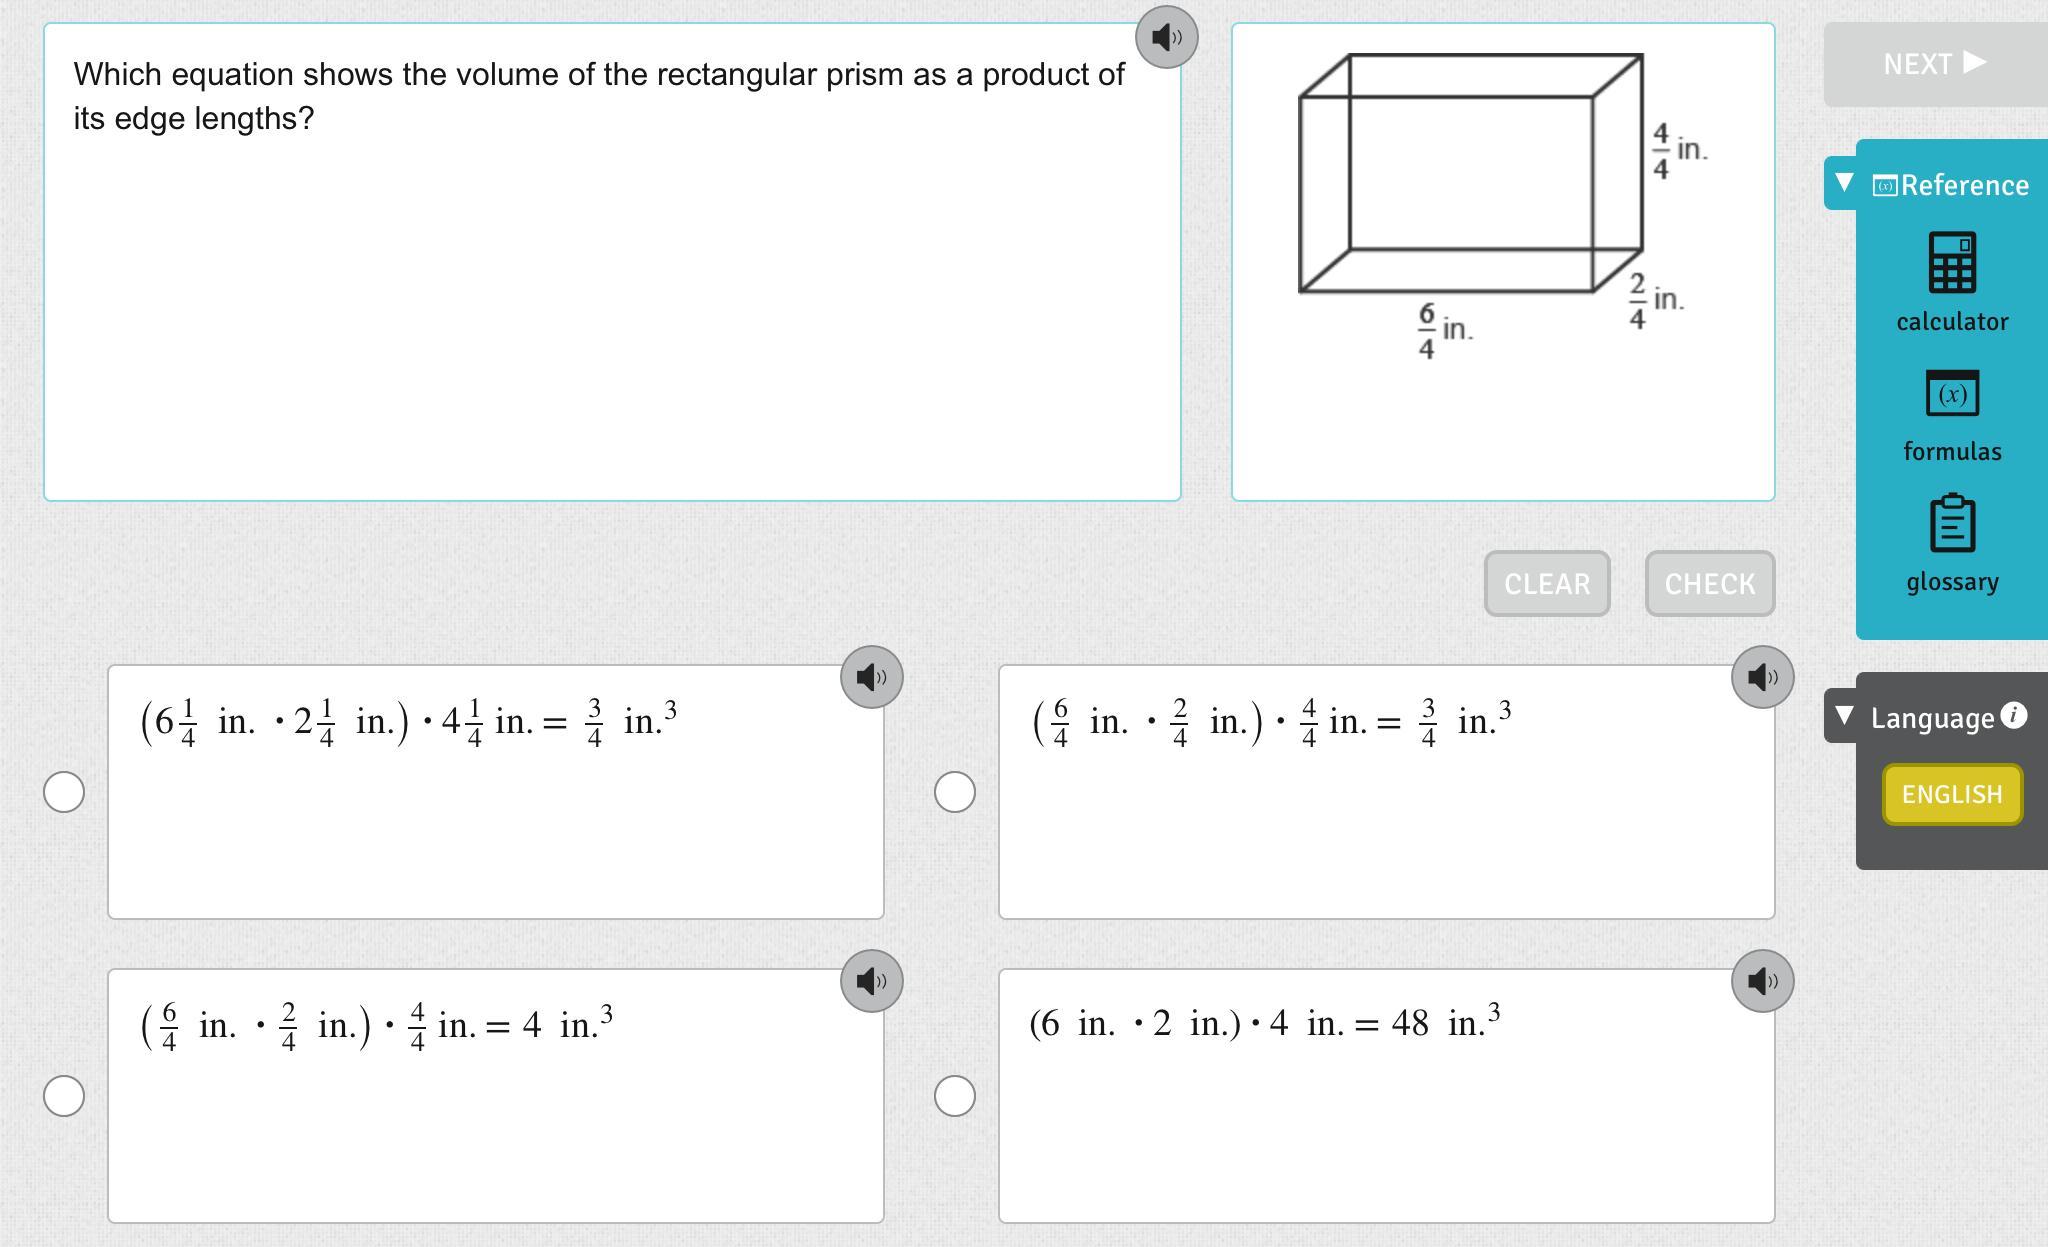This screenshot has width=2048, height=1247.
Task: Select the answer equal to 48 in.³
Action: click(955, 1096)
